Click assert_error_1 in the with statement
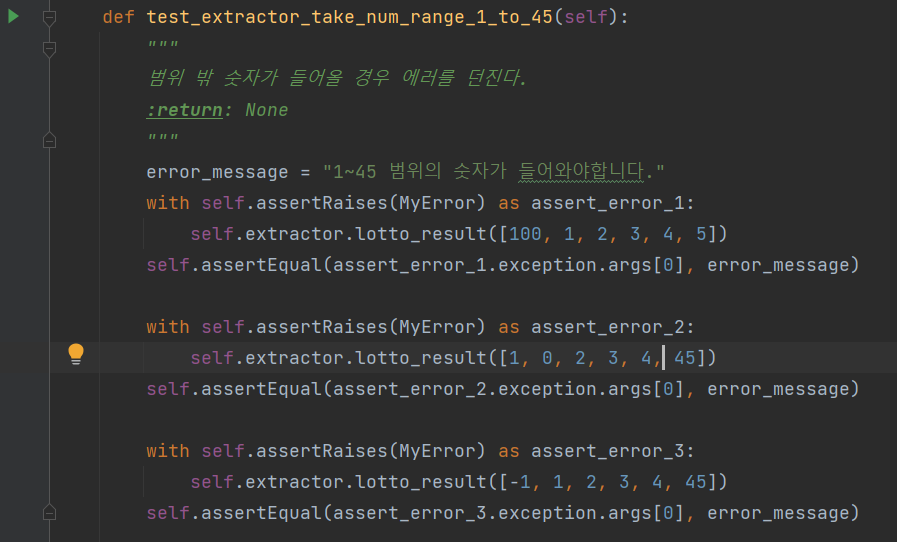 click(608, 203)
